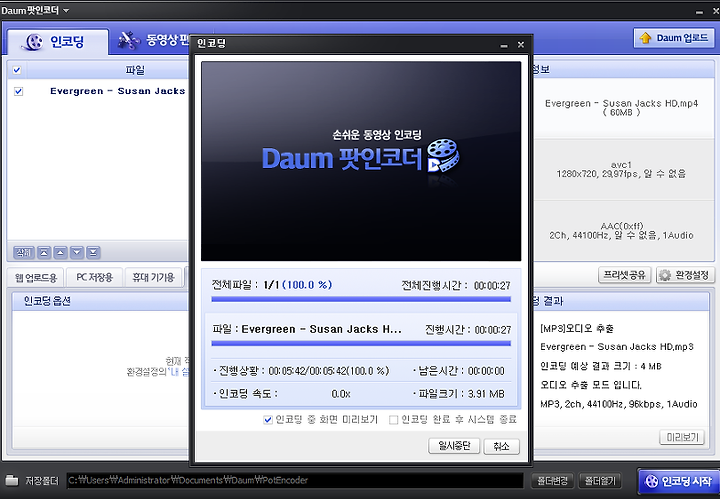Click the 전체파일 1/1 (100.0 %) label
This screenshot has height=499, width=720.
point(272,285)
